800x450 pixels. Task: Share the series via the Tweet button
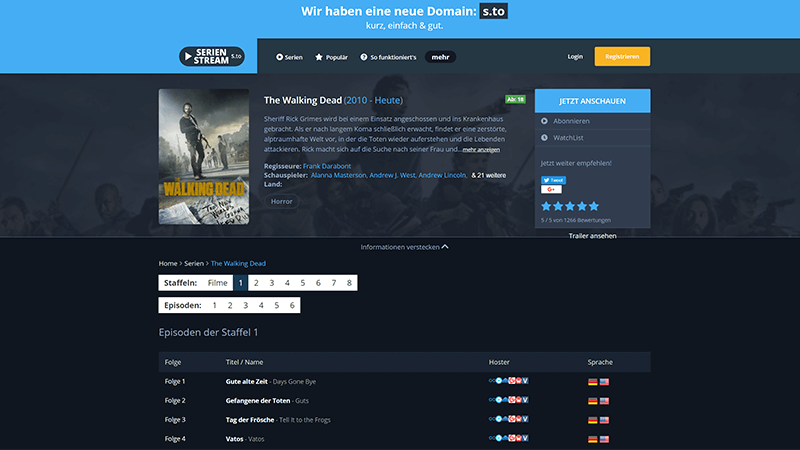pos(554,180)
